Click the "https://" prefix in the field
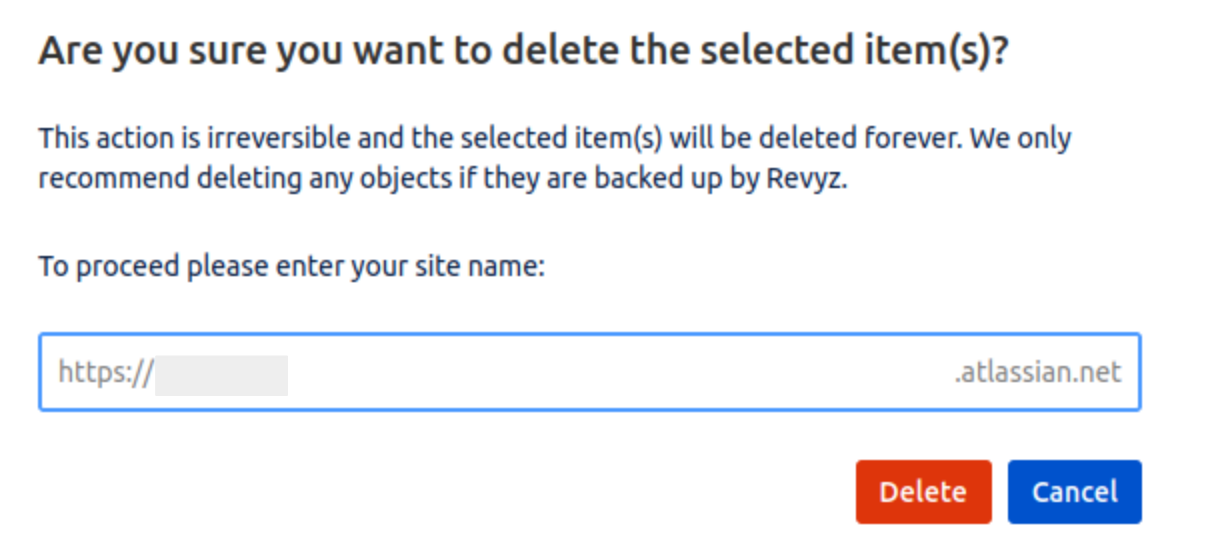The height and width of the screenshot is (555, 1217). pyautogui.click(x=105, y=373)
